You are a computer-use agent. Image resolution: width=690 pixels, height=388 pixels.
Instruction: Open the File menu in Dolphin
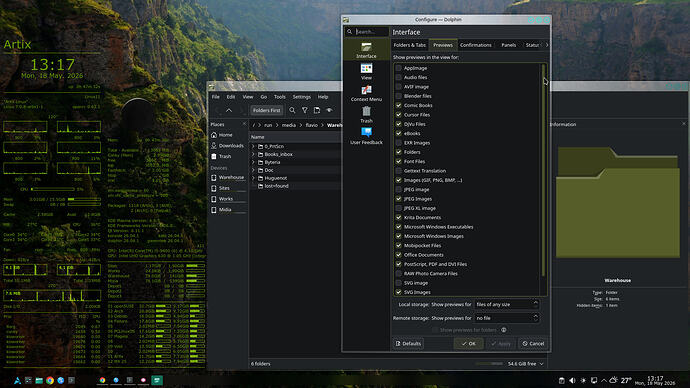(216, 97)
